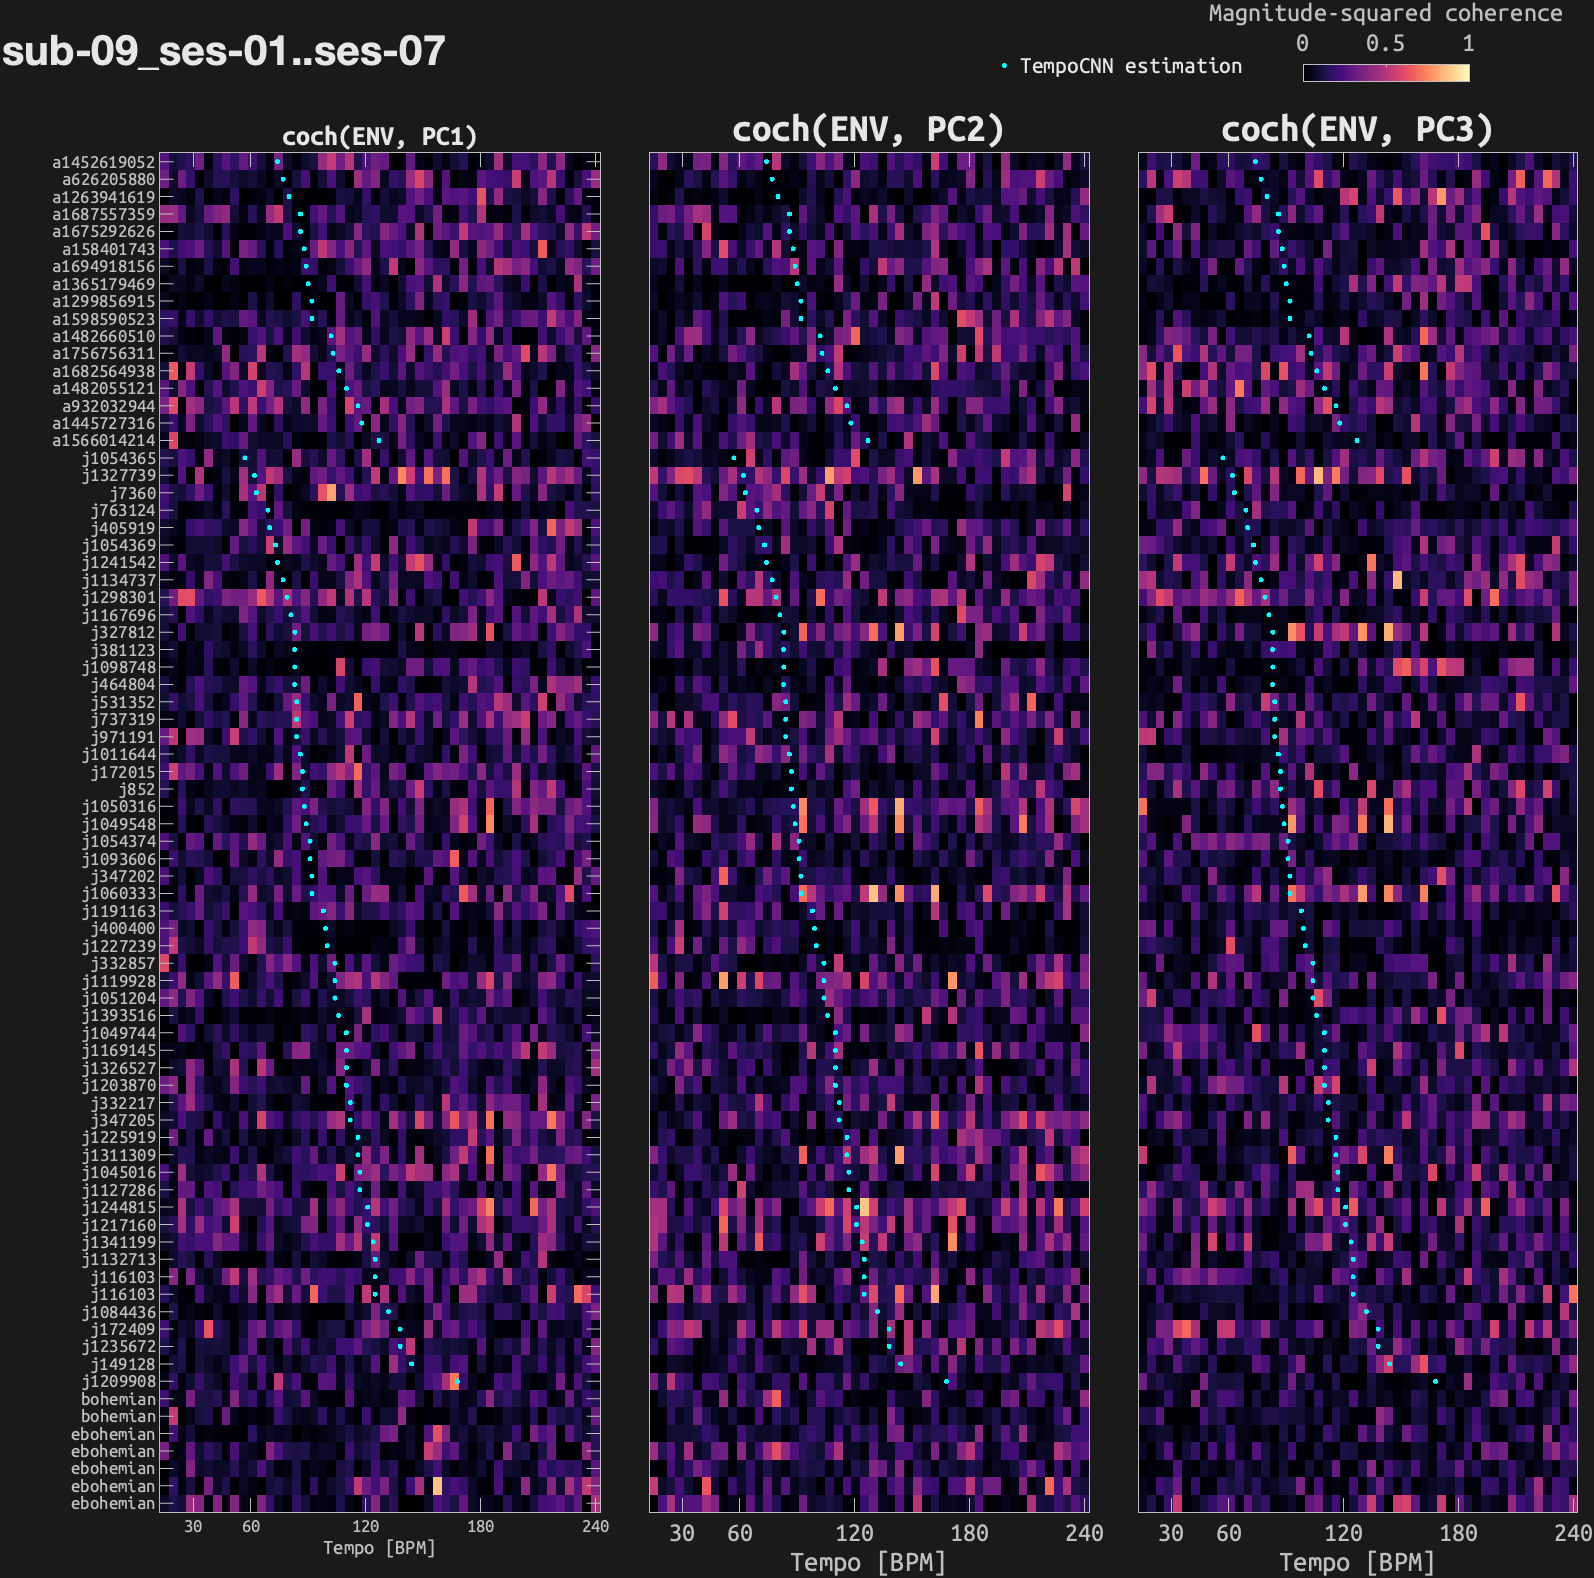Click row label a1682564938

[104, 371]
